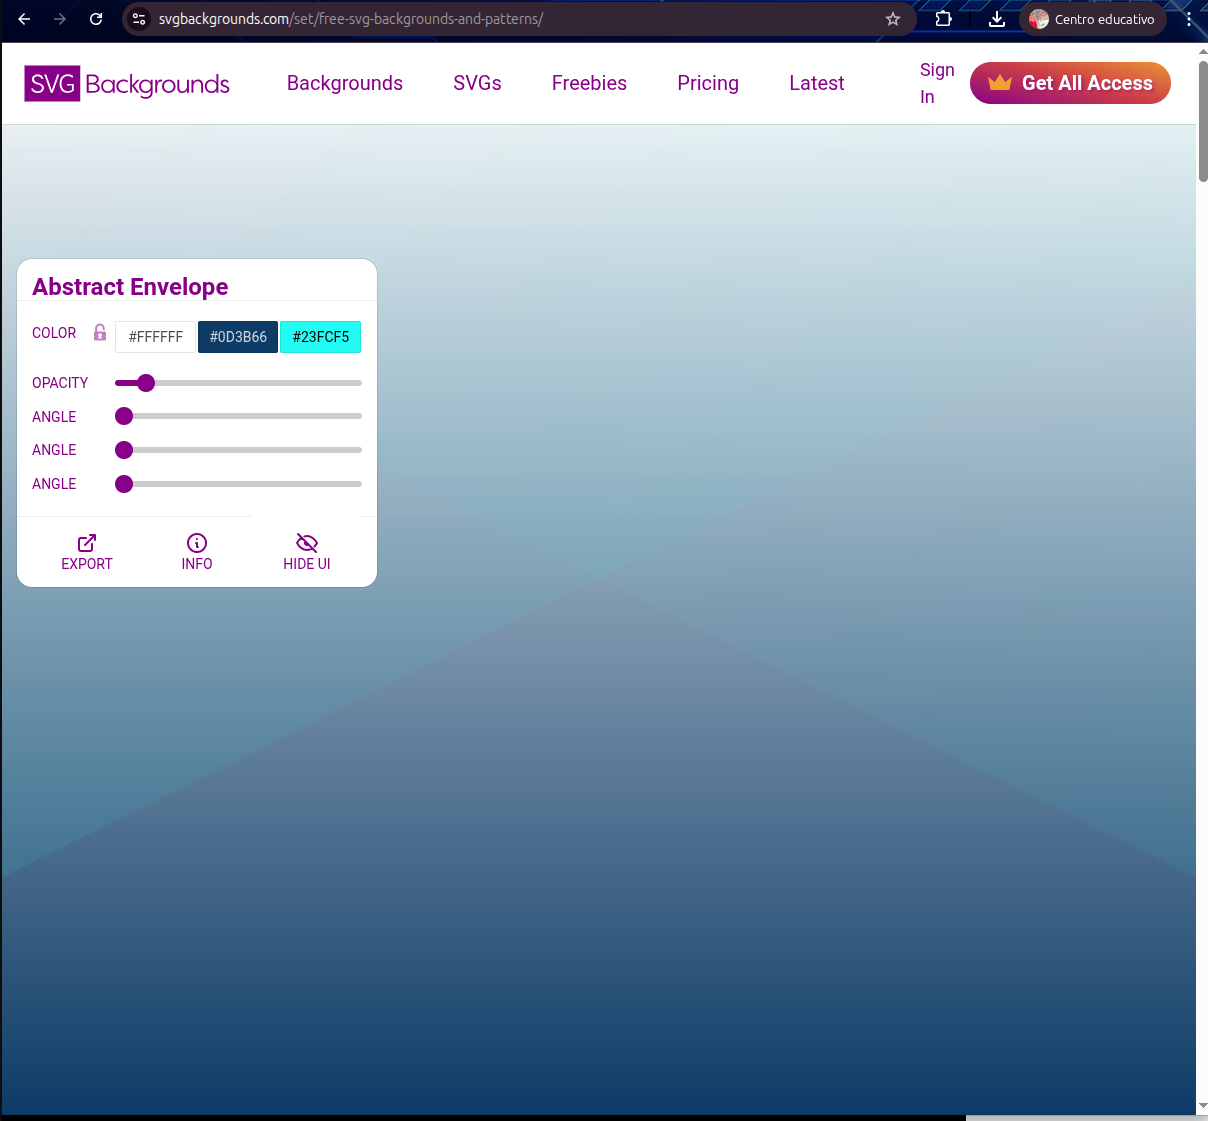This screenshot has height=1121, width=1208.
Task: View site information icon in address bar
Action: click(140, 19)
